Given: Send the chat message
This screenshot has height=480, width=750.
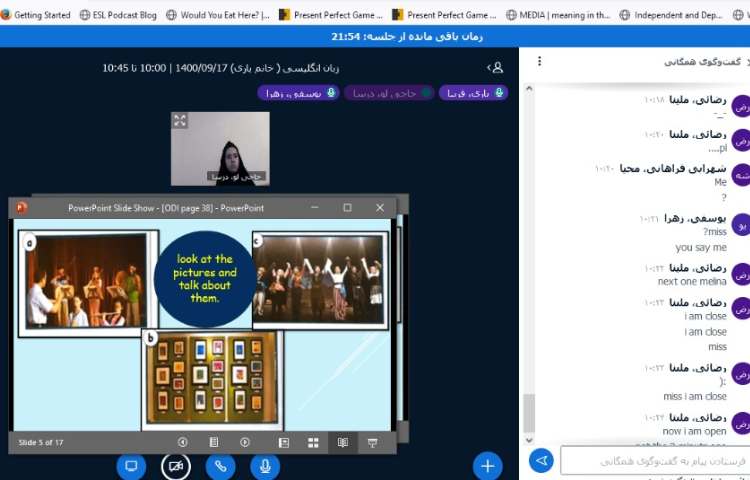Looking at the screenshot, I should [541, 460].
